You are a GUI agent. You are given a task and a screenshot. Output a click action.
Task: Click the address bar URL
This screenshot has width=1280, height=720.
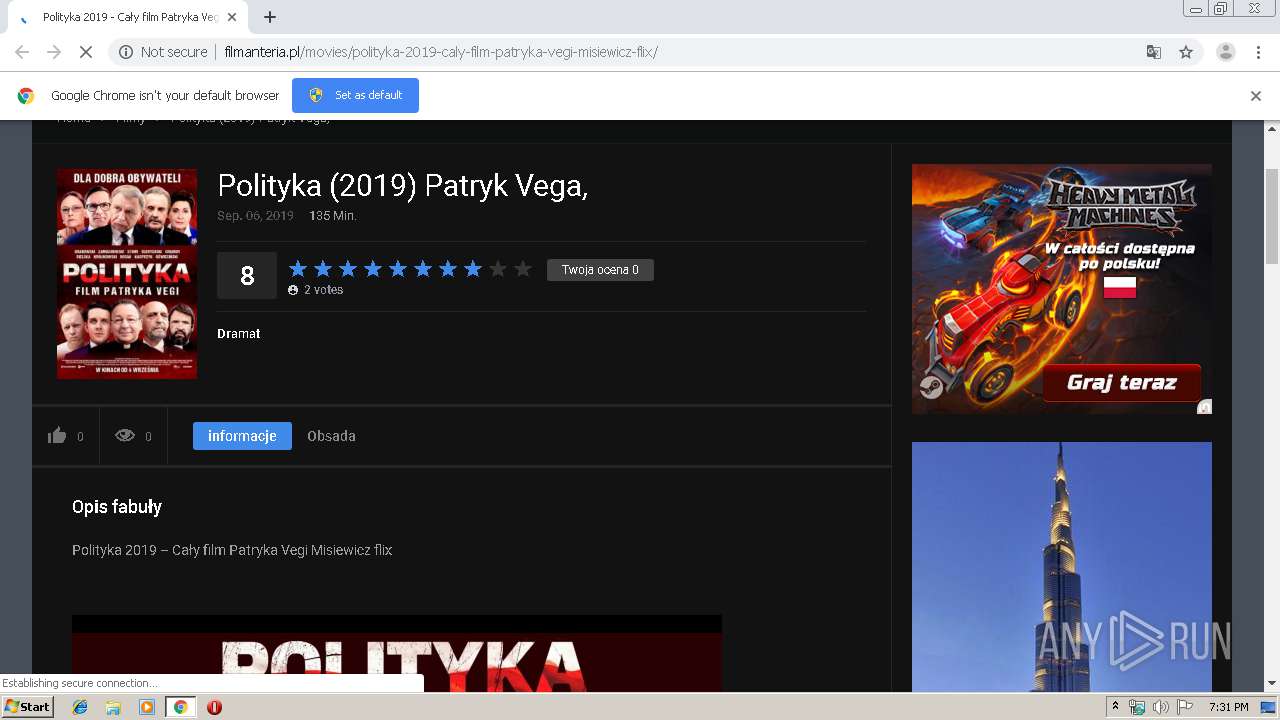[x=441, y=52]
